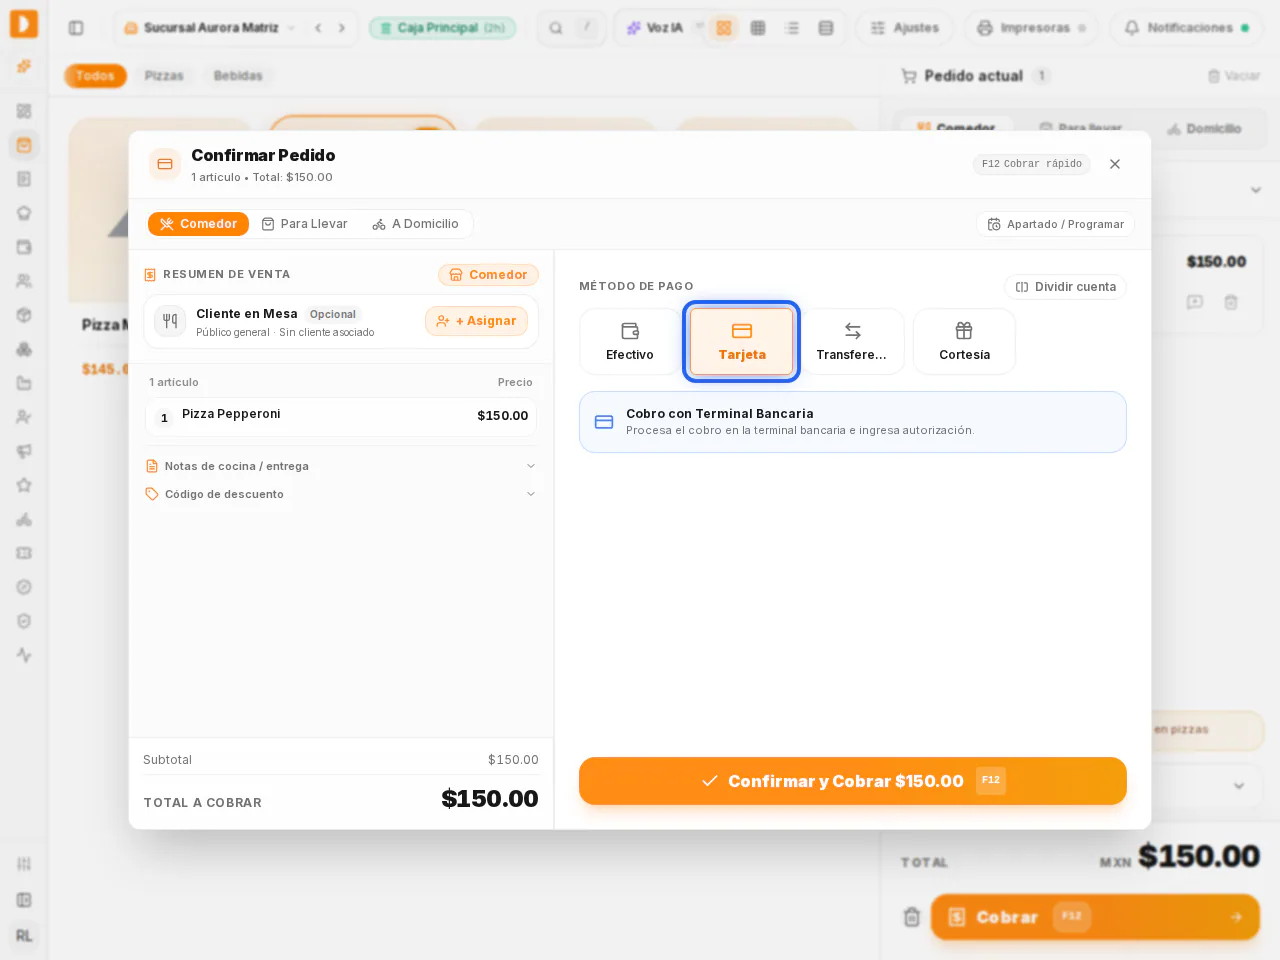Go to next branch with right chevron
1280x960 pixels.
click(x=342, y=28)
